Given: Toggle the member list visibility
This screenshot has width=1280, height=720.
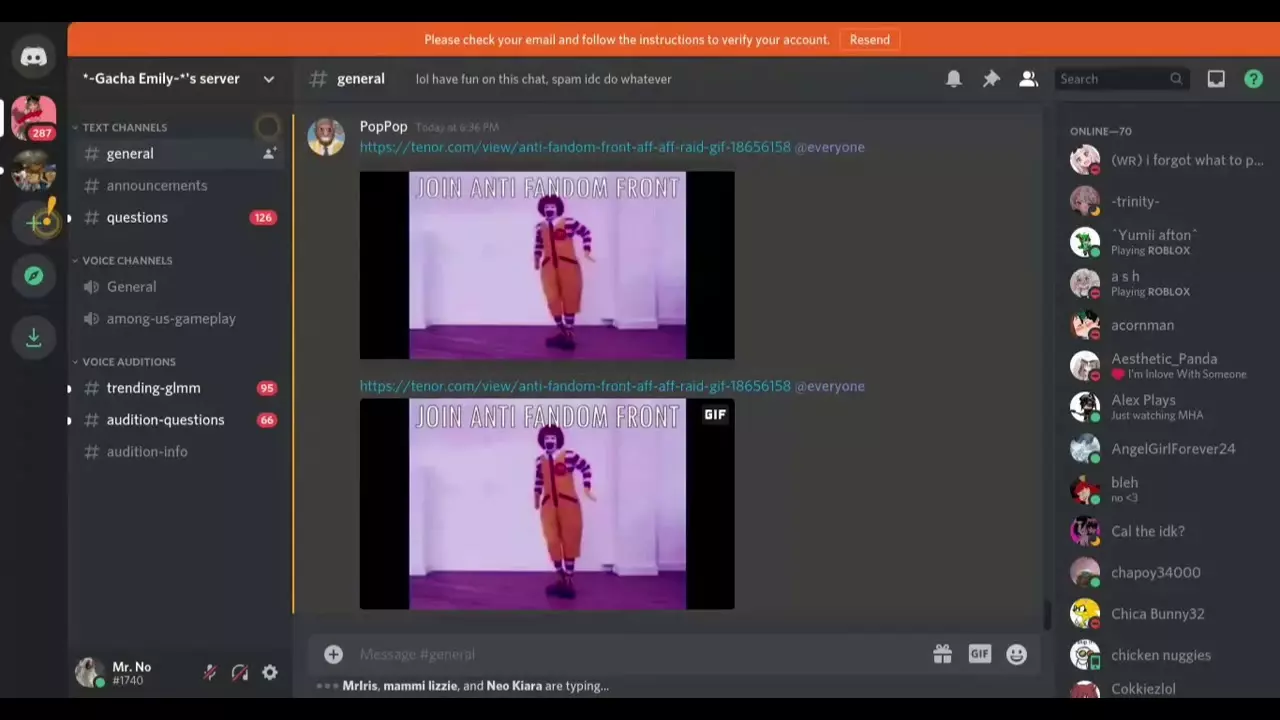Looking at the screenshot, I should tap(1028, 79).
